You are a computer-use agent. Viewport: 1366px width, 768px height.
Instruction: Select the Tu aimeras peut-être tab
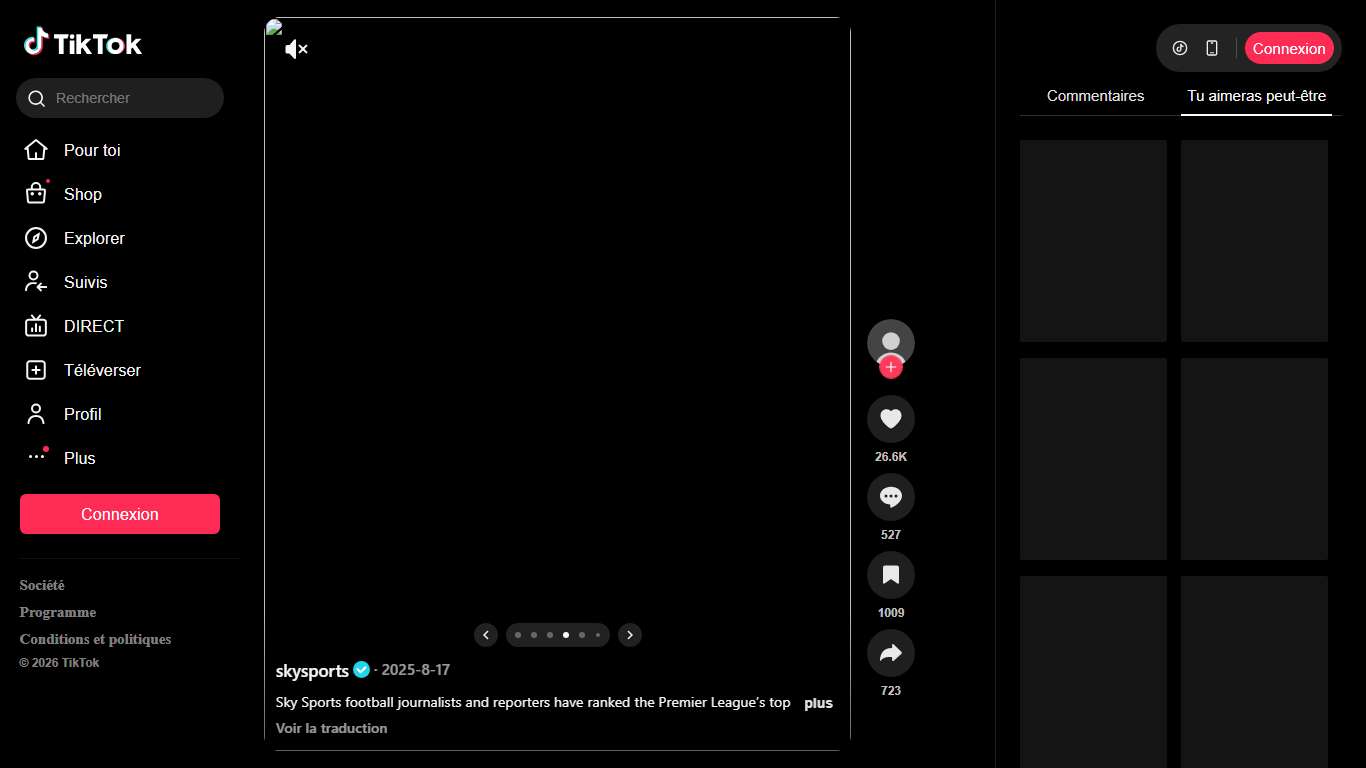click(1256, 96)
